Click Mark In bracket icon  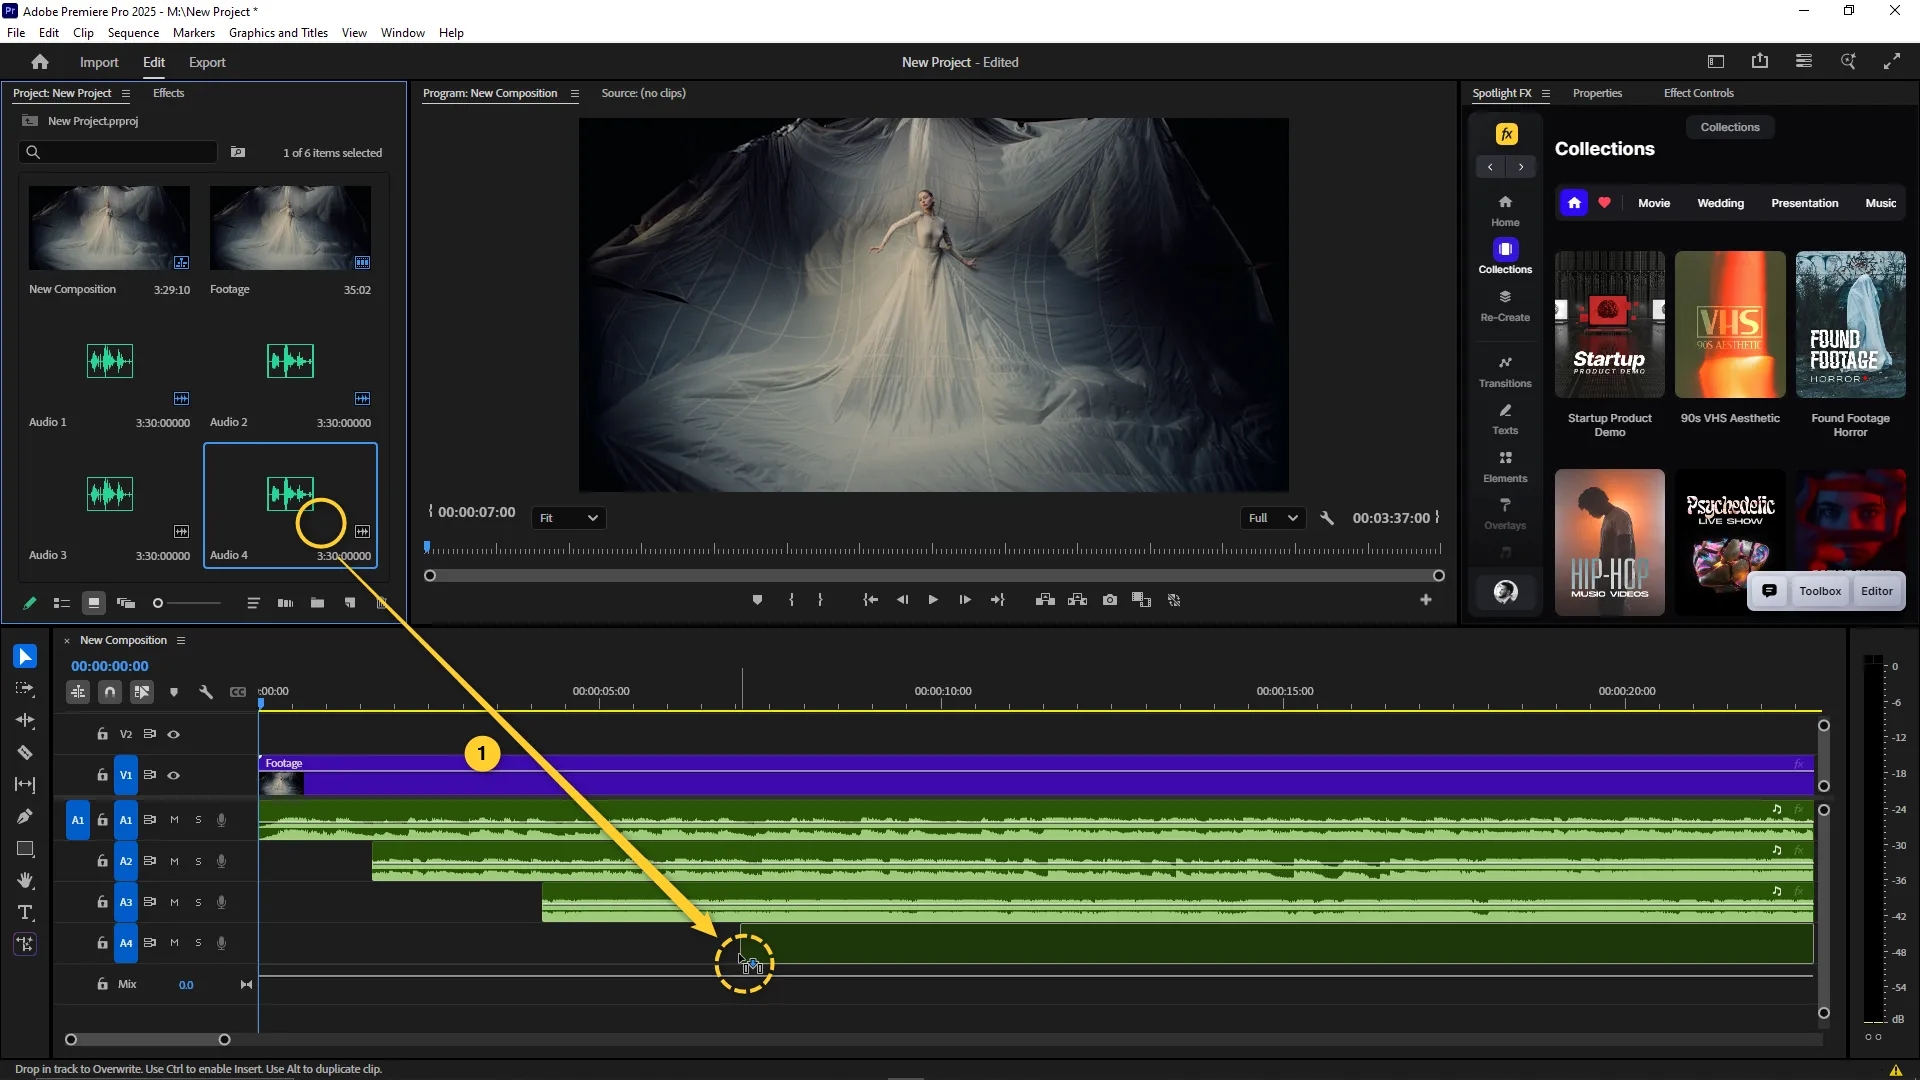pos(791,600)
